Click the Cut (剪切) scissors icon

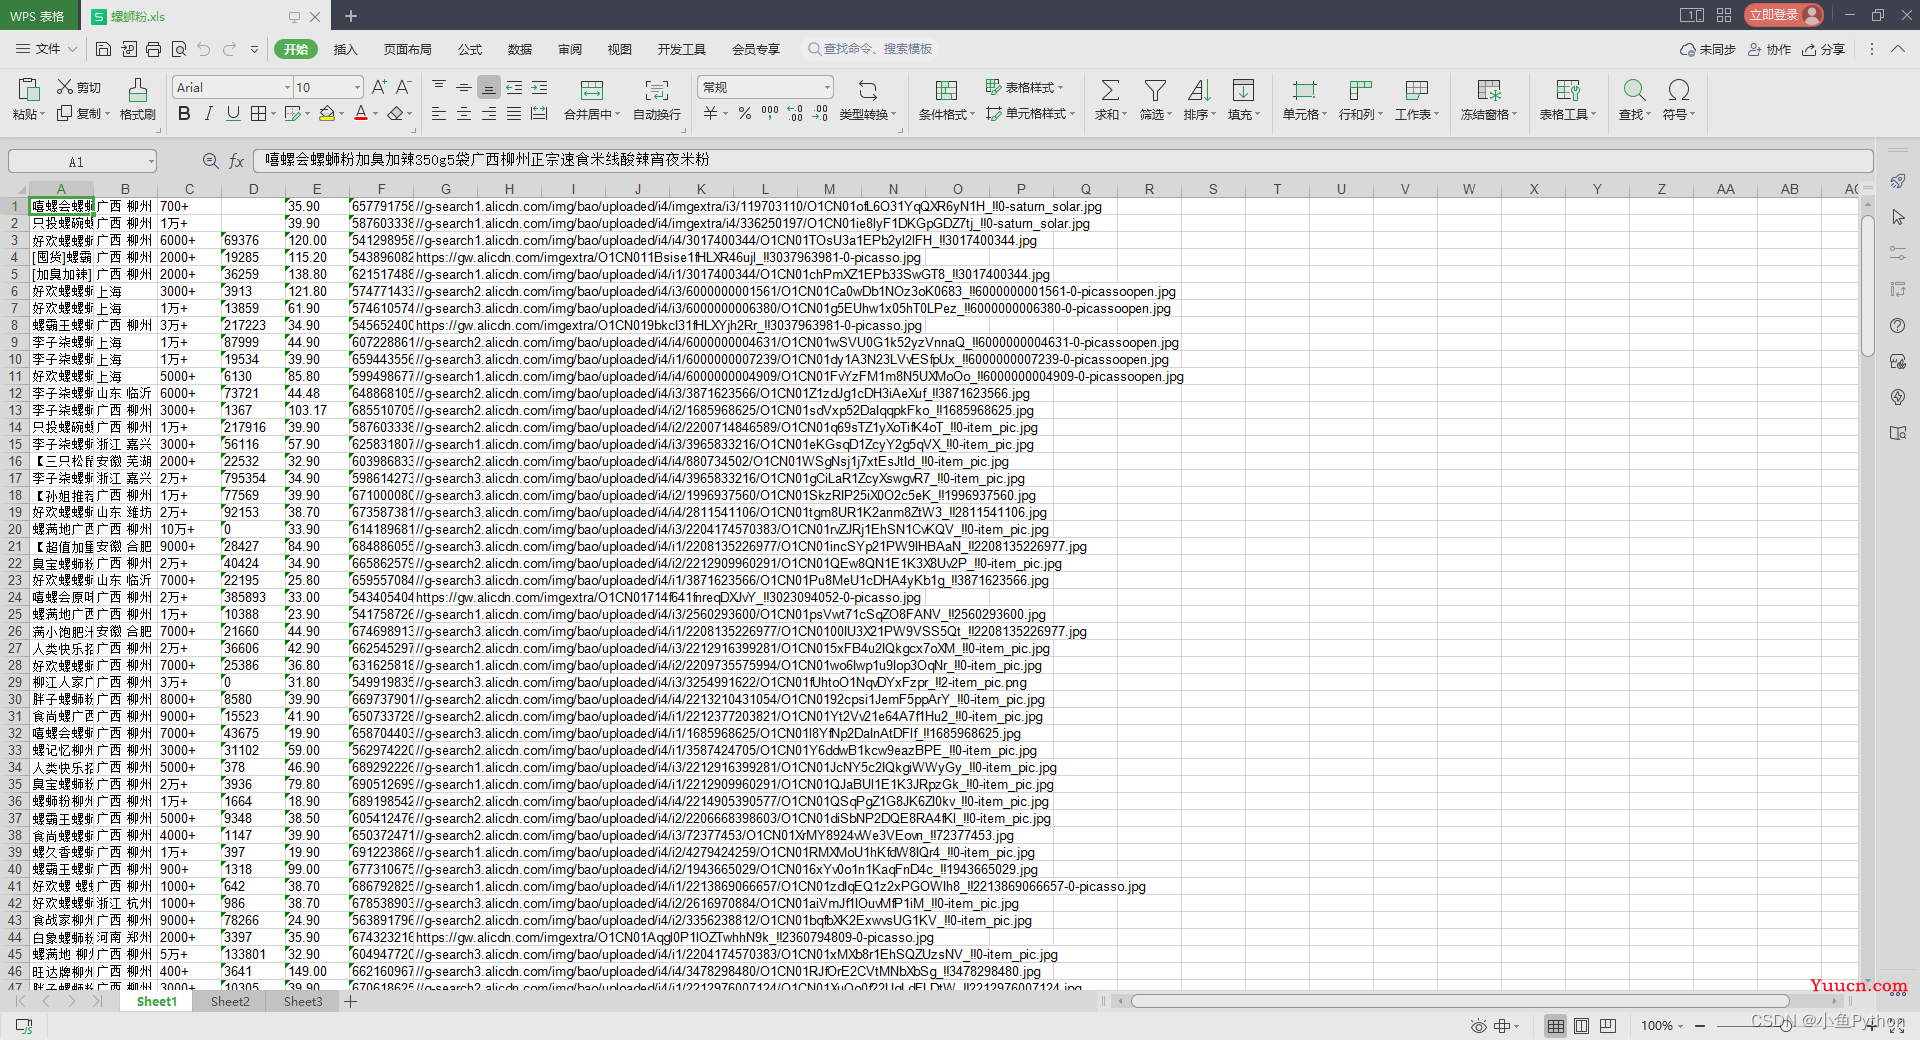coord(65,87)
